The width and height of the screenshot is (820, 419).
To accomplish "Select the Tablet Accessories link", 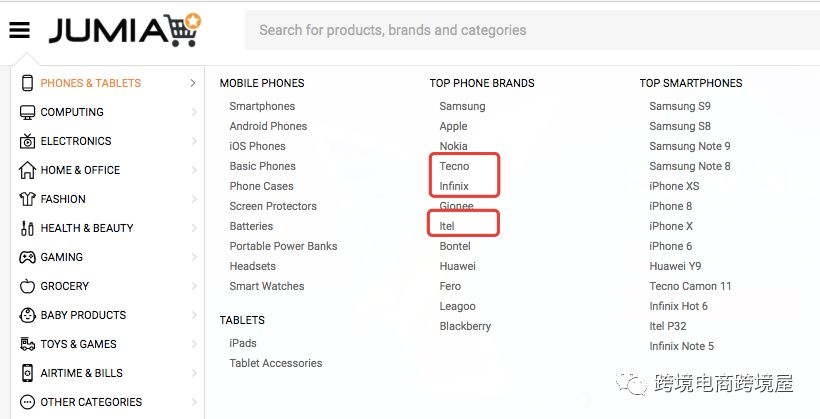I will pos(276,363).
